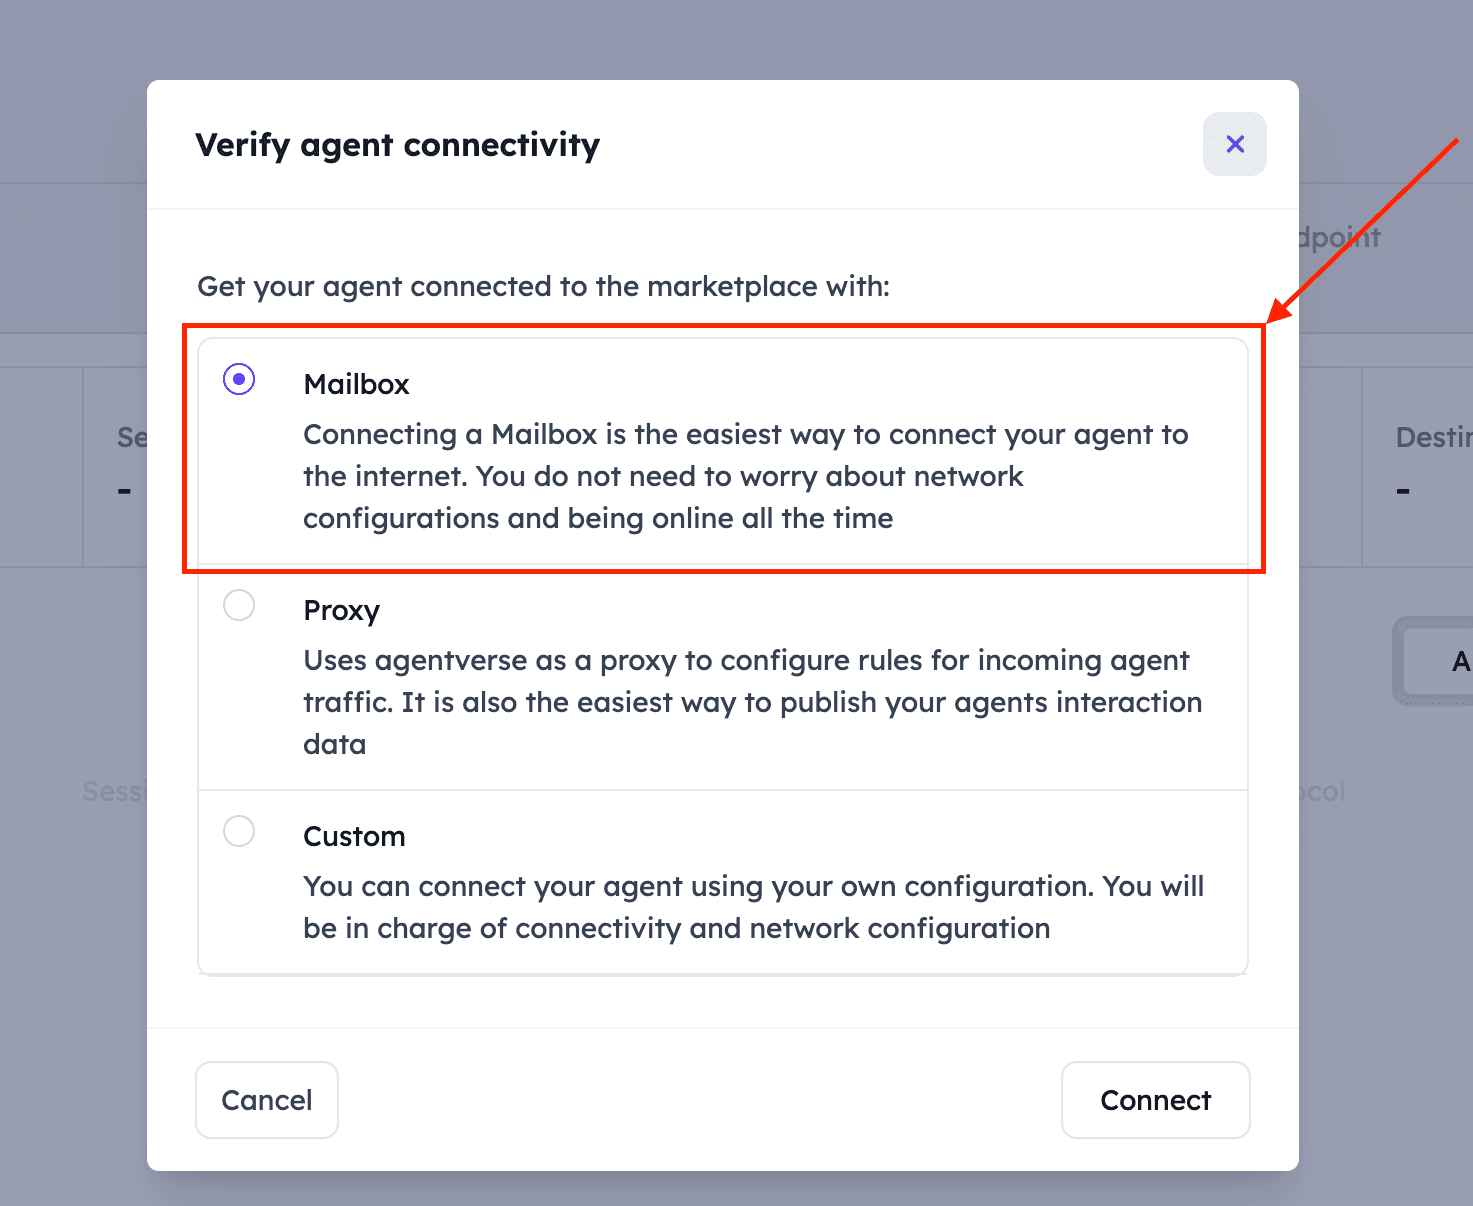Click the cut-off "dpoint" text behind dialog
1473x1206 pixels.
pyautogui.click(x=1340, y=238)
